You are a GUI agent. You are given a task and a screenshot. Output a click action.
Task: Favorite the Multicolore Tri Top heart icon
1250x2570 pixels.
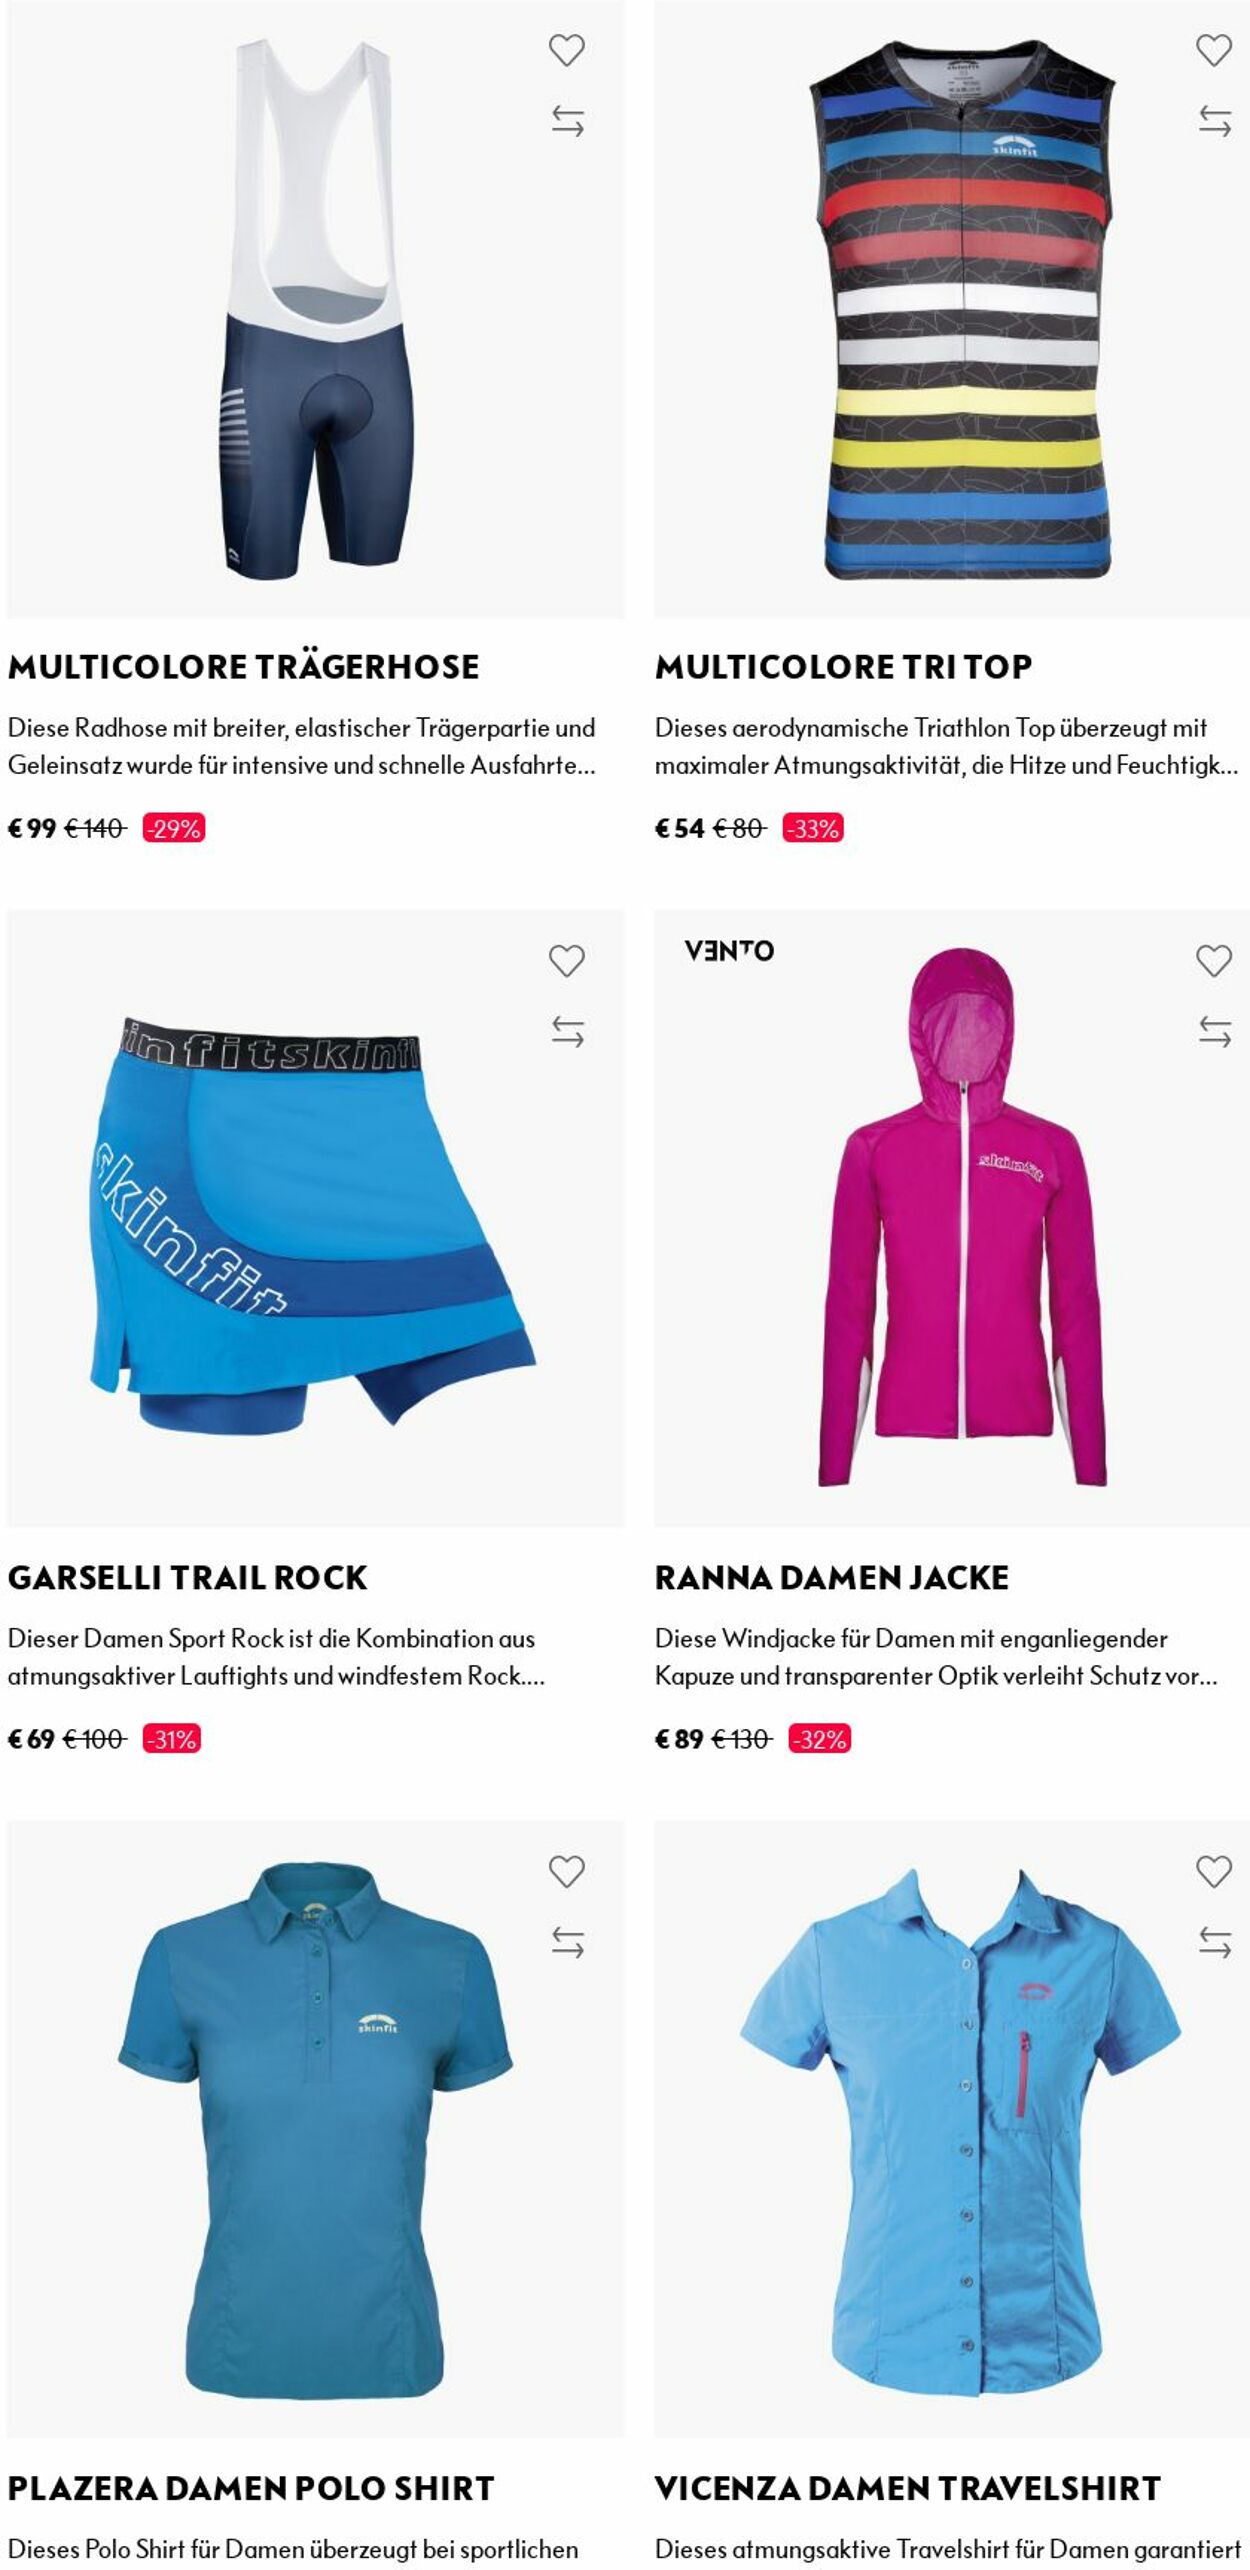pos(1213,50)
